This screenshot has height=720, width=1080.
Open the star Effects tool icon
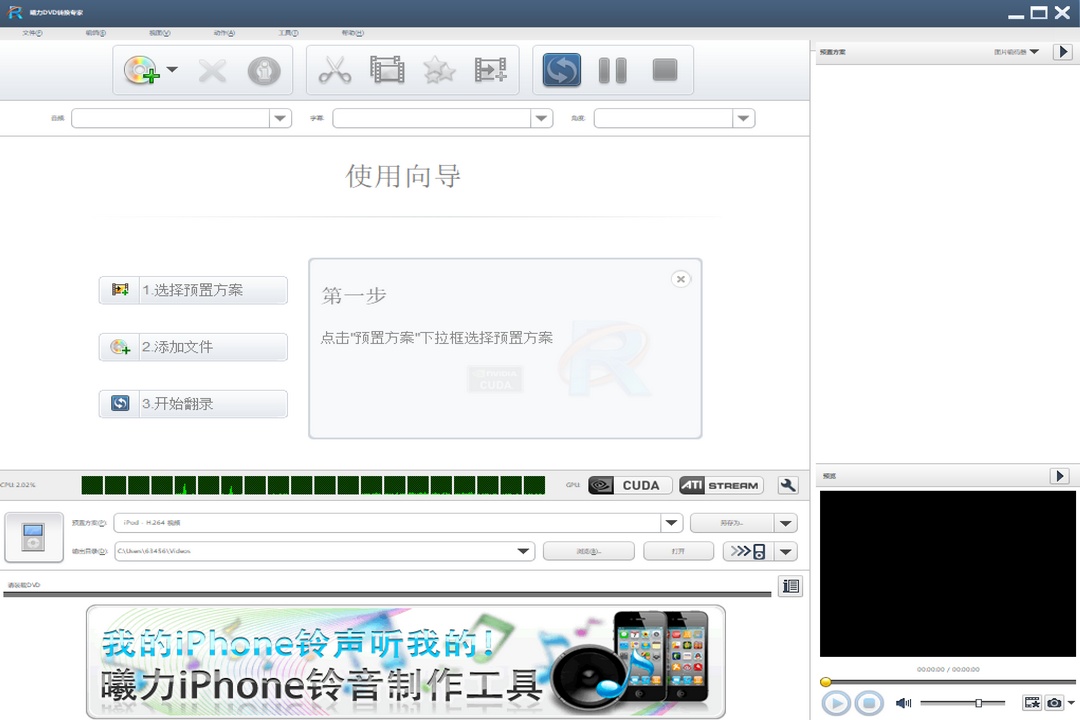[x=438, y=70]
